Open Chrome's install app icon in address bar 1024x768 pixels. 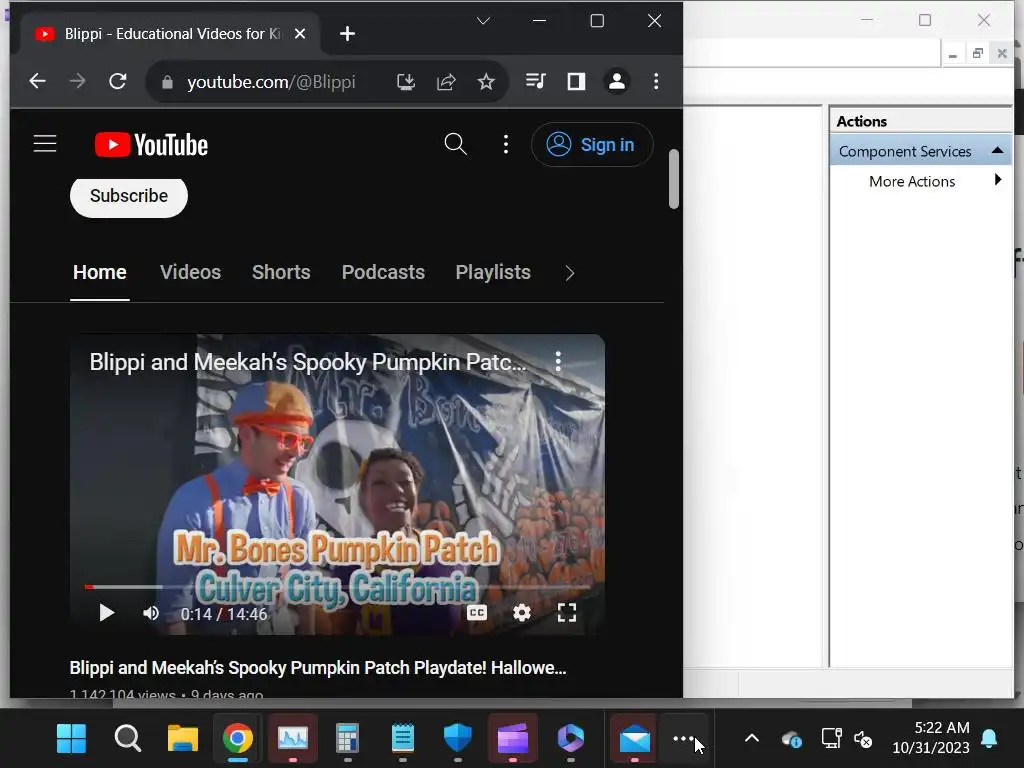[406, 82]
